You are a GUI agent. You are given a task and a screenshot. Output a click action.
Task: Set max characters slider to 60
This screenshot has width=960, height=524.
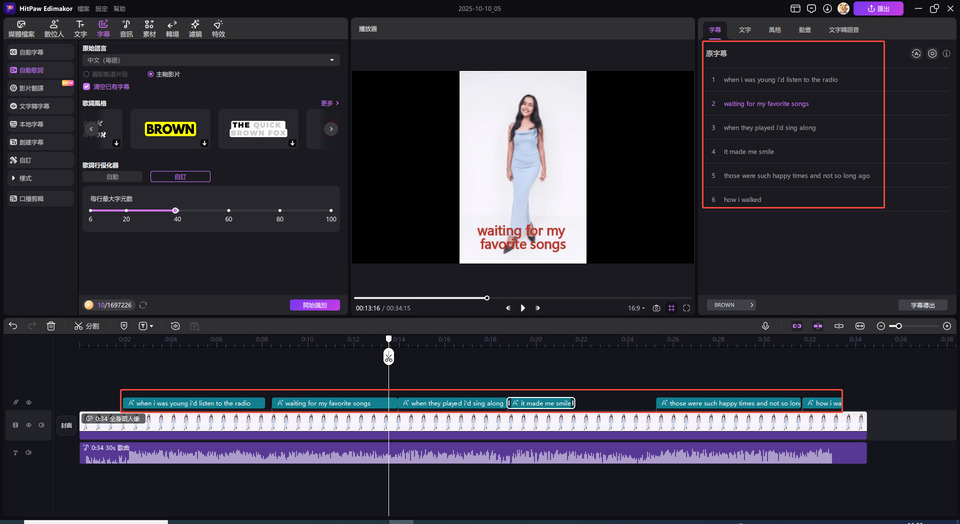[228, 211]
